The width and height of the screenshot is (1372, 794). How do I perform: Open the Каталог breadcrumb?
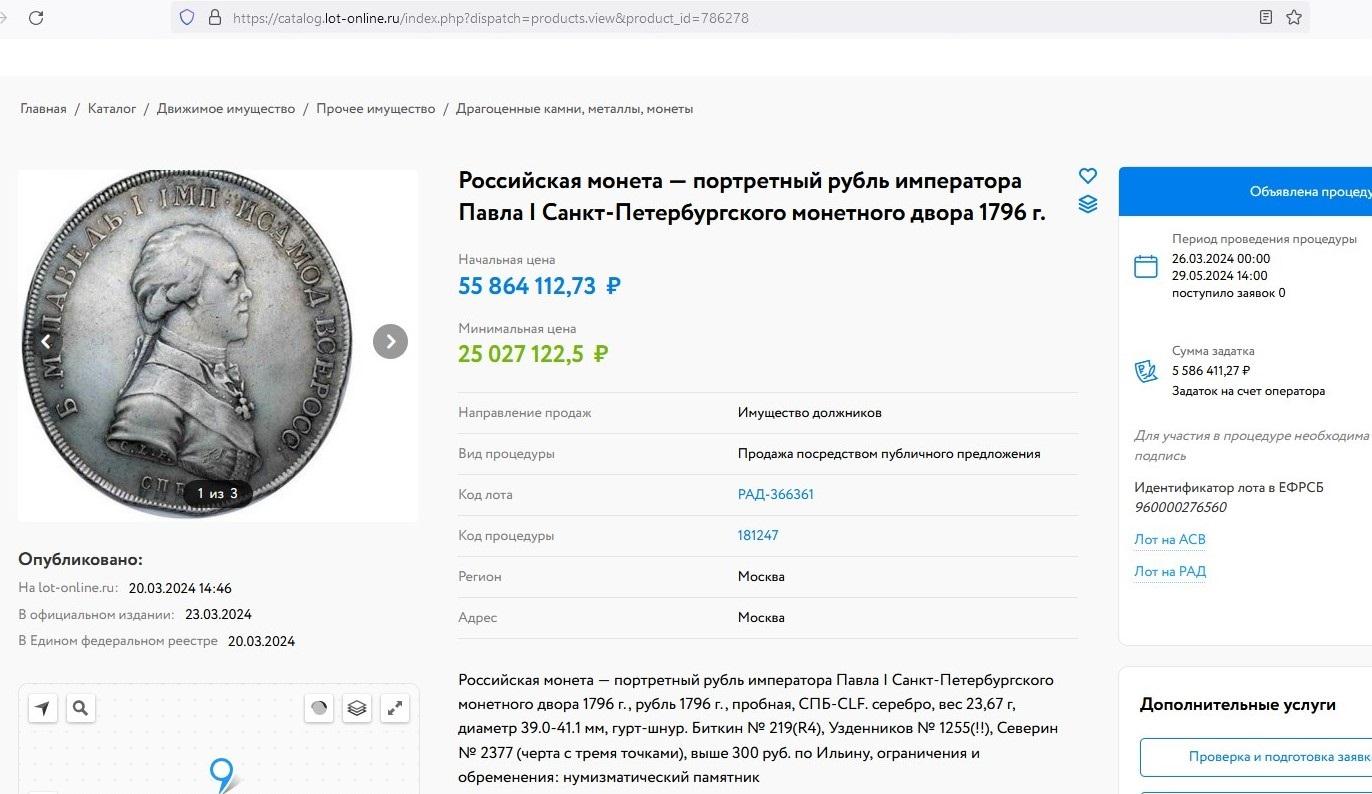[x=112, y=109]
